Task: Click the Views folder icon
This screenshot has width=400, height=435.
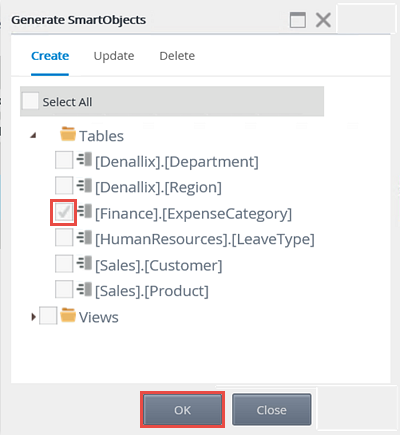Action: (68, 315)
